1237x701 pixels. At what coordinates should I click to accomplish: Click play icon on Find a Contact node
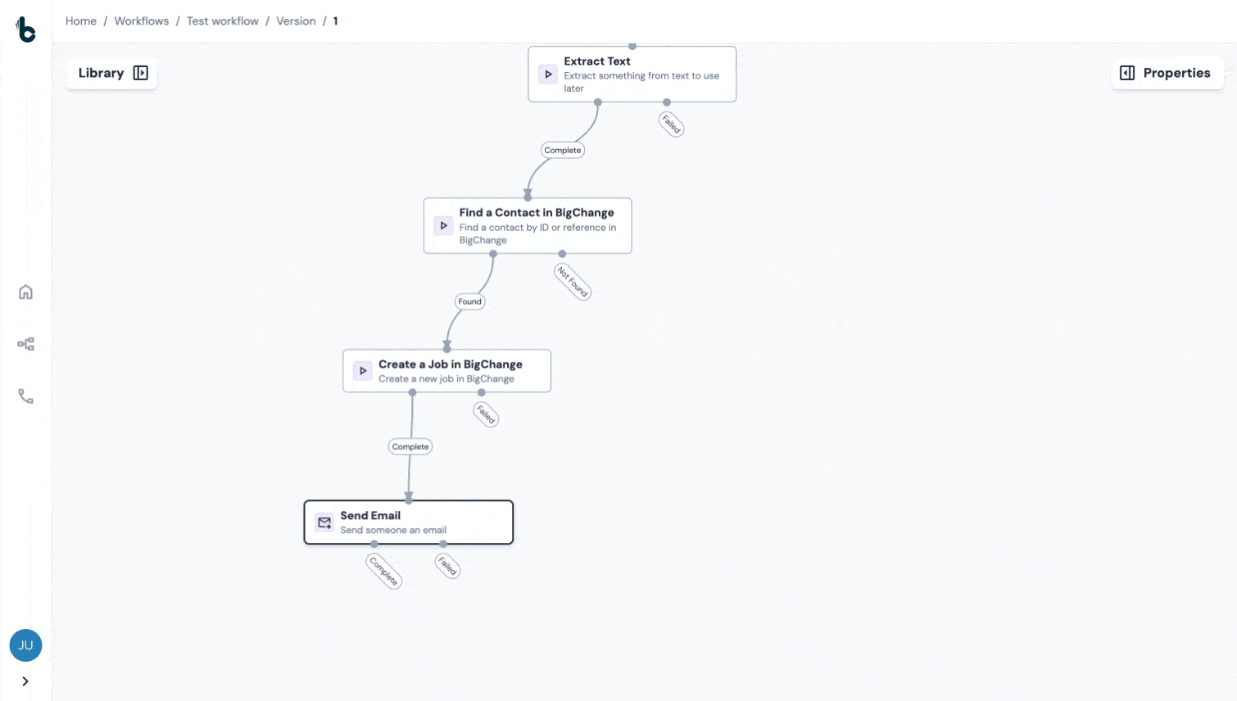443,226
